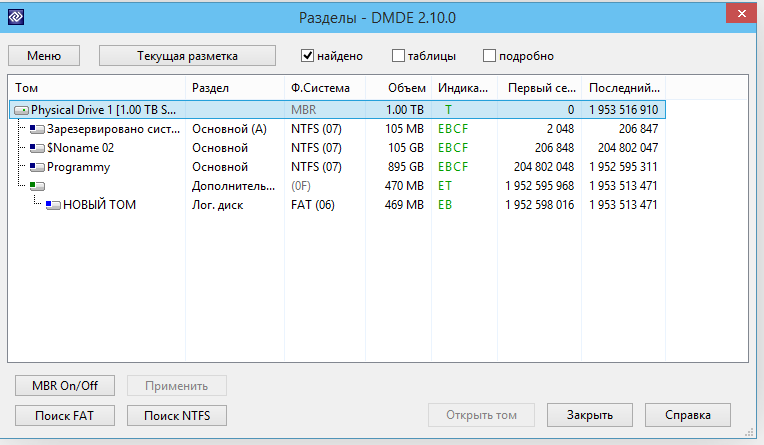The width and height of the screenshot is (764, 445).
Task: Click first sector value 1 952 598 016
Action: (x=539, y=205)
